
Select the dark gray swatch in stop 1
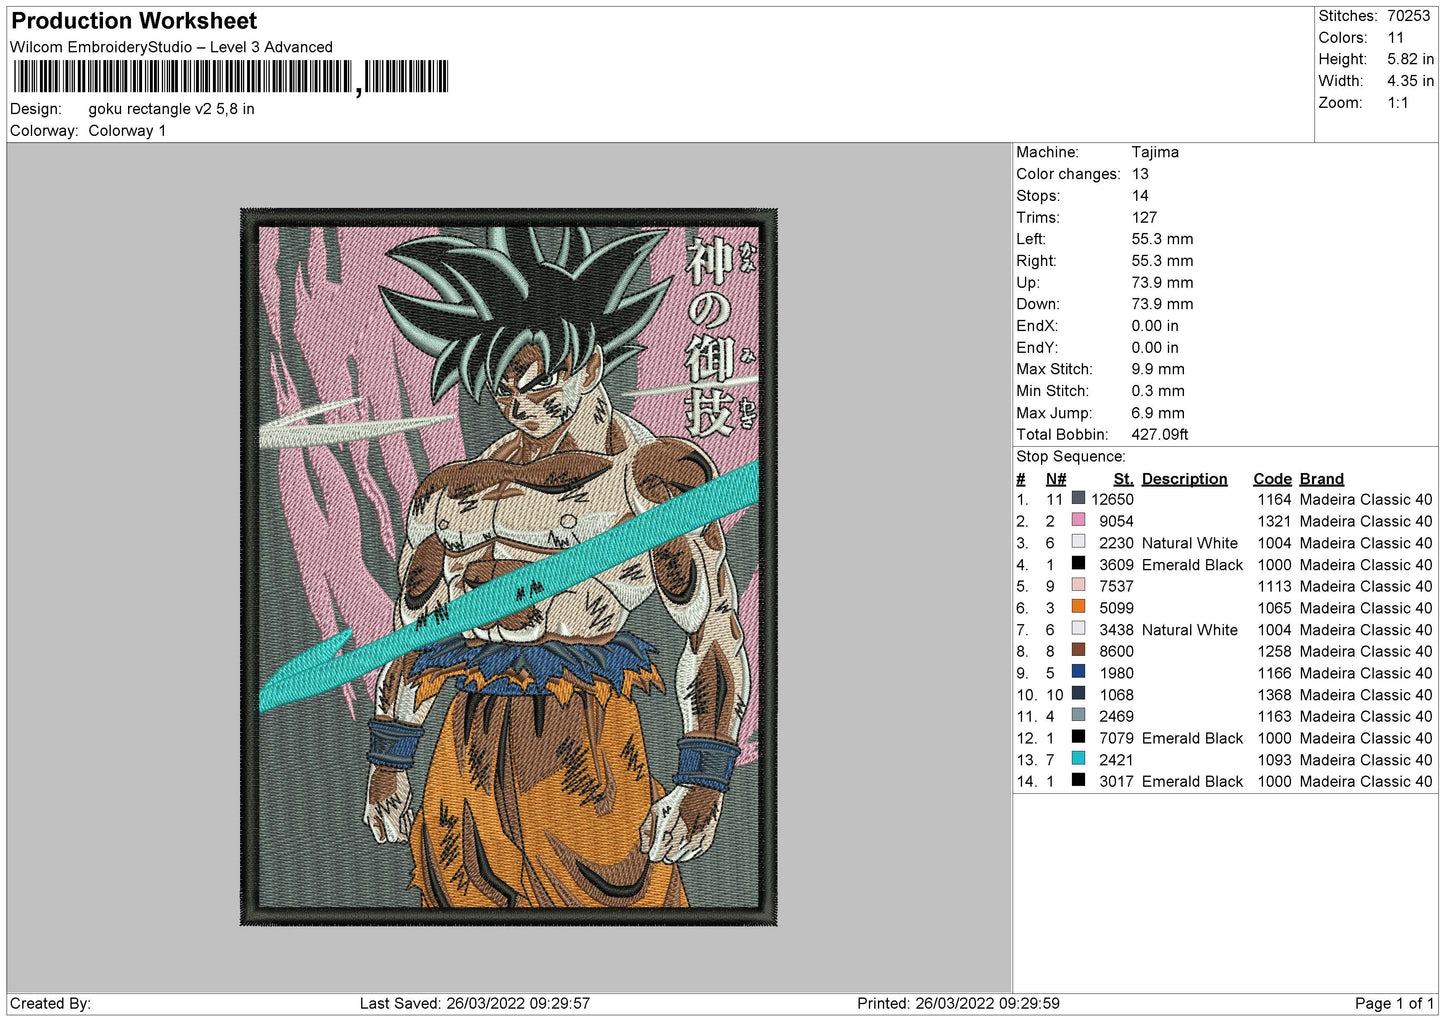click(x=1078, y=498)
